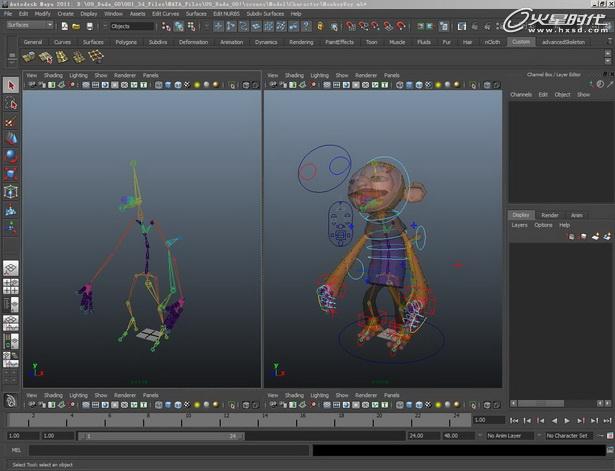Click the range slider bar
615x471 pixels.
click(161, 436)
